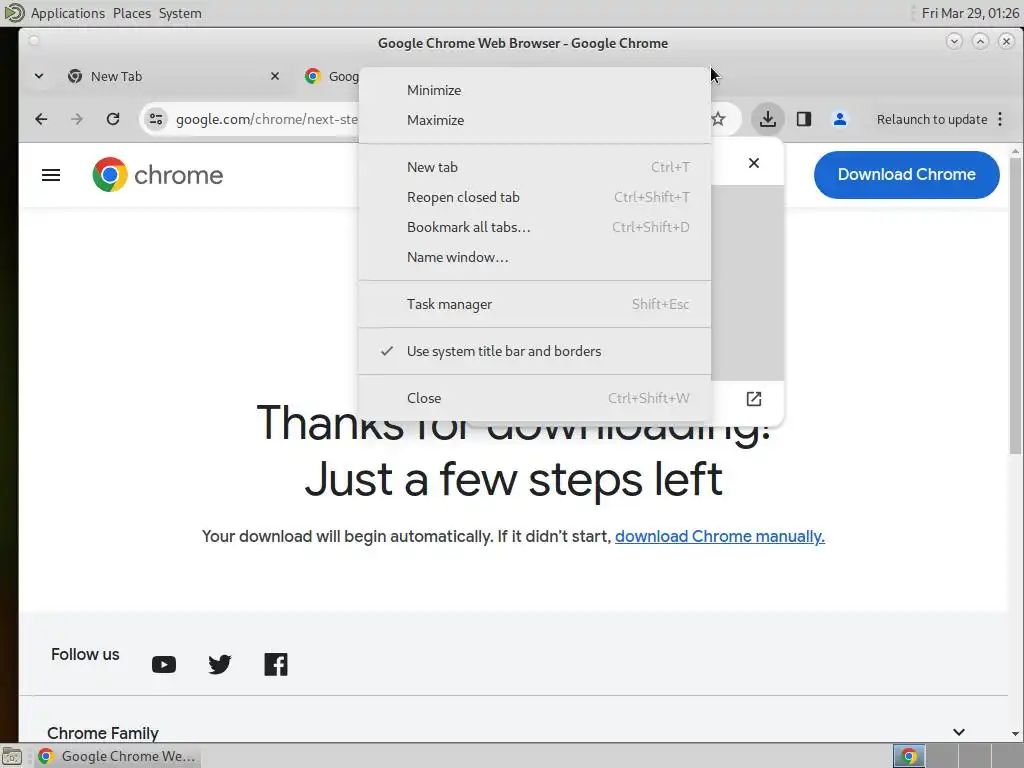Open Chrome three-dot menu
Screen dimensions: 1024x768
point(1000,119)
